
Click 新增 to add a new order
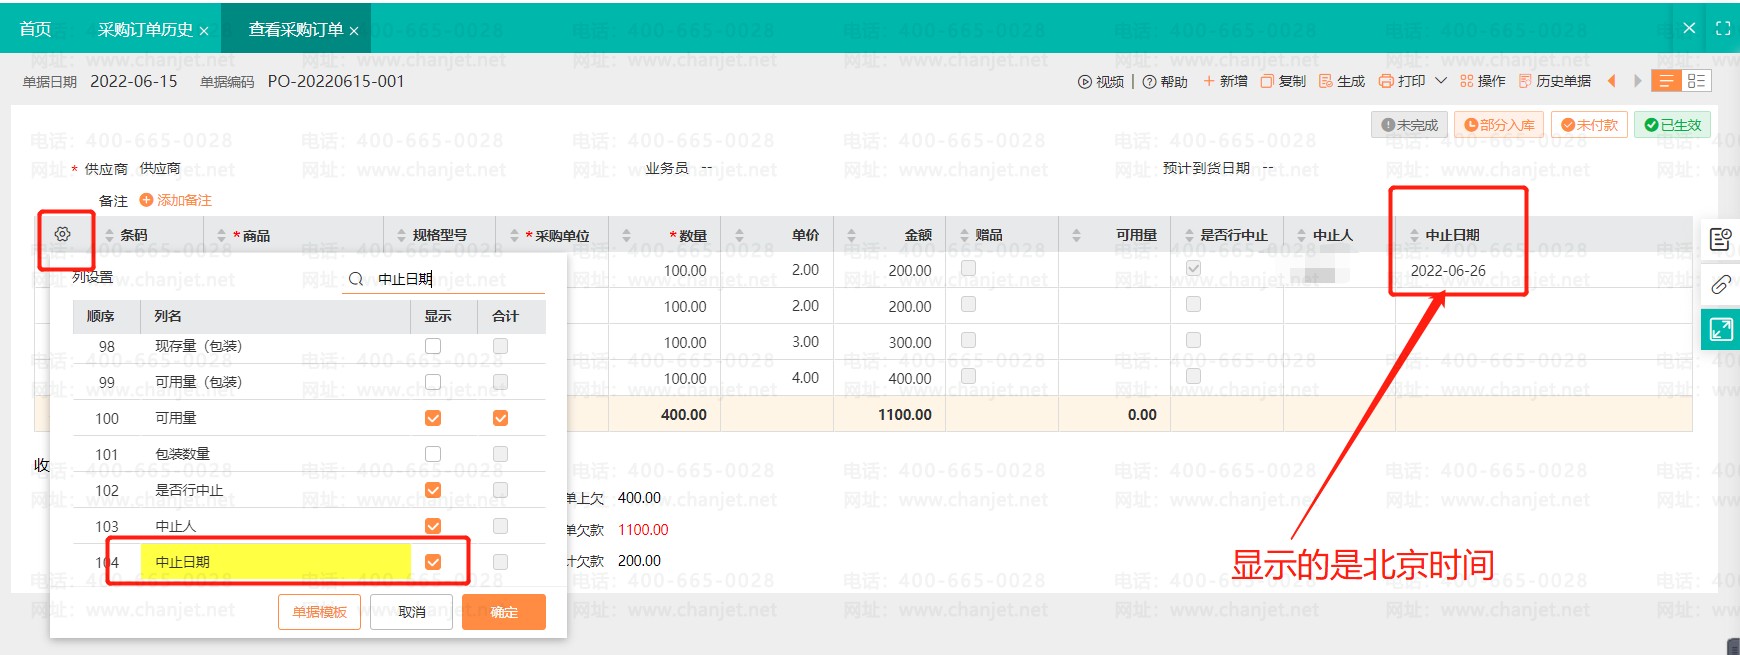1225,81
